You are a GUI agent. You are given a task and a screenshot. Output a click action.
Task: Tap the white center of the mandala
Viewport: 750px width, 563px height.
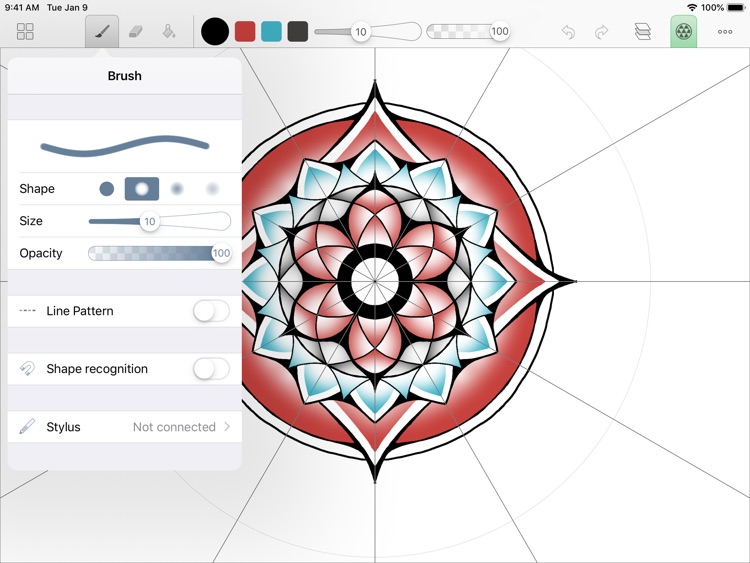point(375,282)
